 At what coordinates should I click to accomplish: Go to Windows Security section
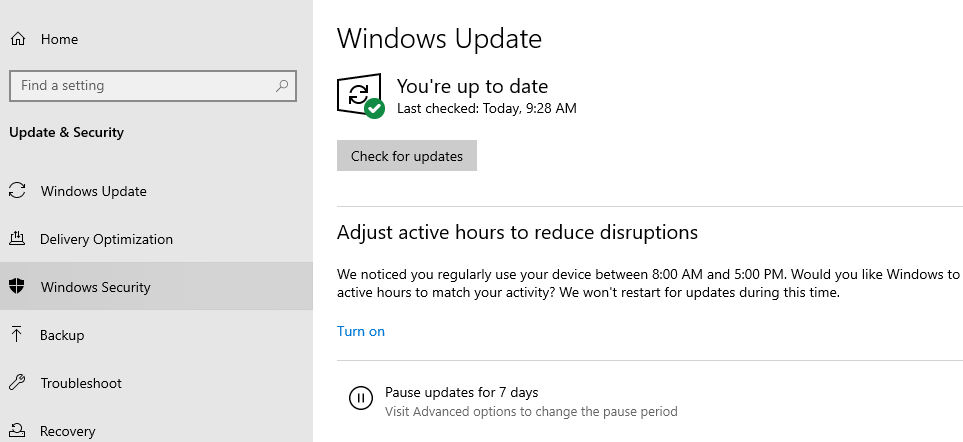[157, 286]
